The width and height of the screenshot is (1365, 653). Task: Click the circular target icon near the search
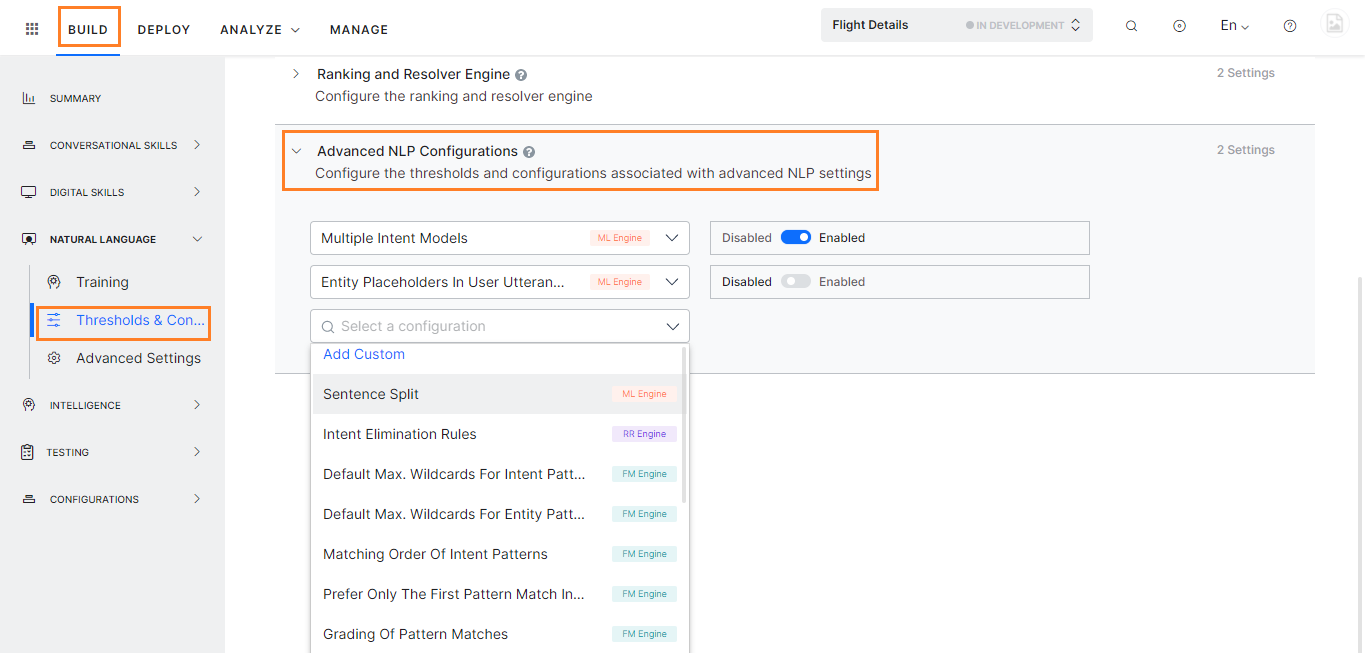pos(1179,25)
